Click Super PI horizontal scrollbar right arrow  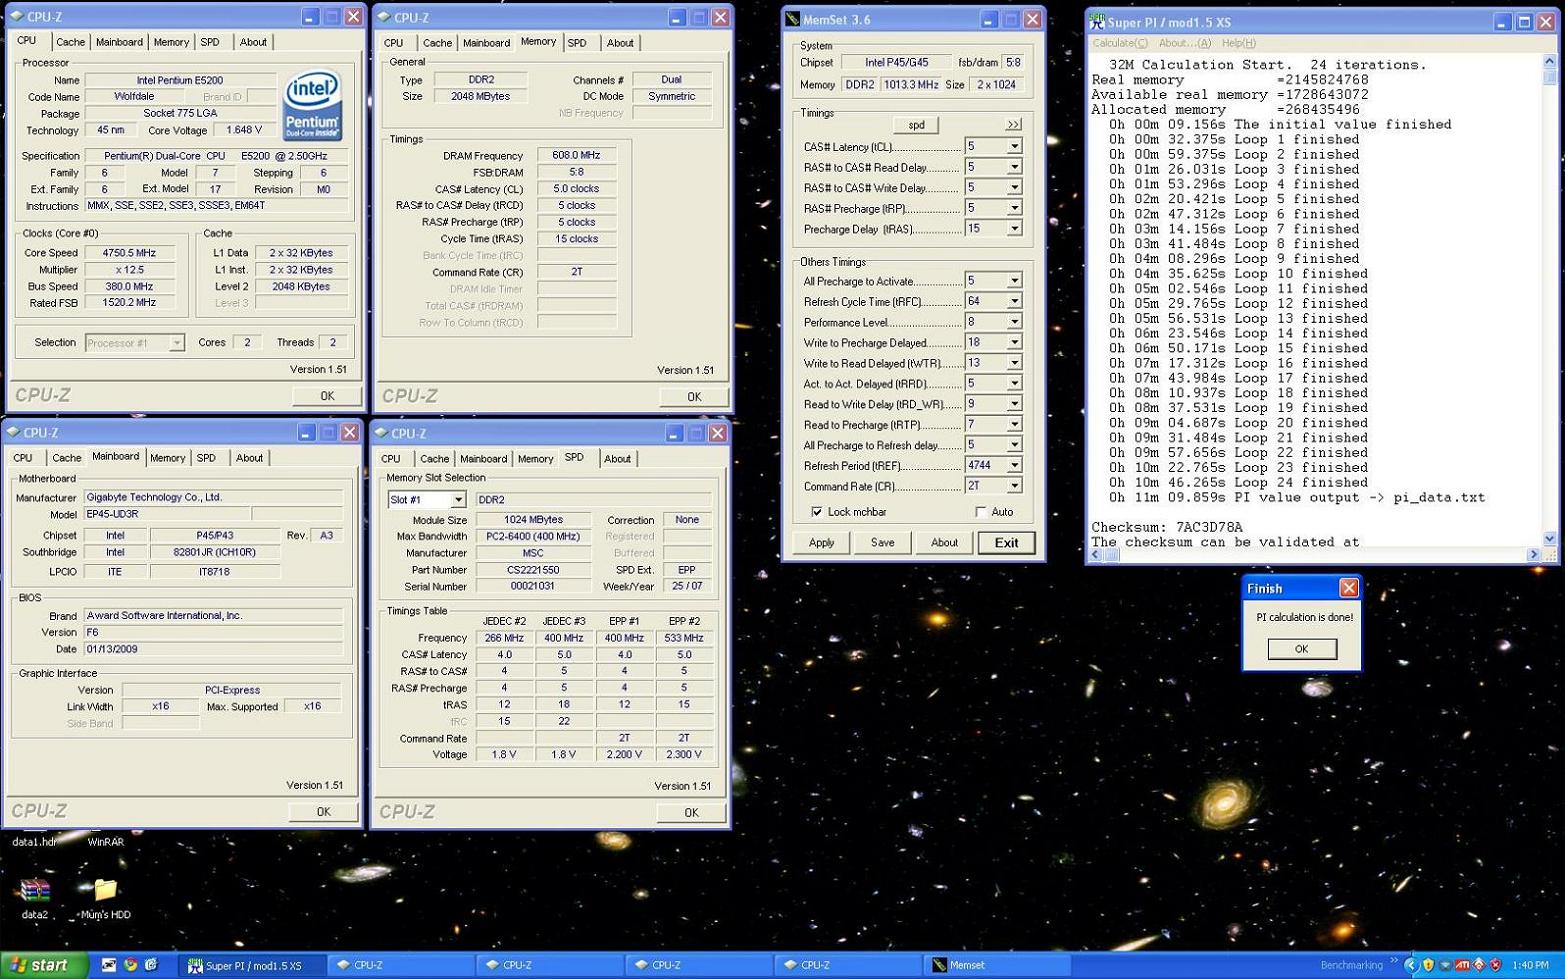coord(1533,554)
